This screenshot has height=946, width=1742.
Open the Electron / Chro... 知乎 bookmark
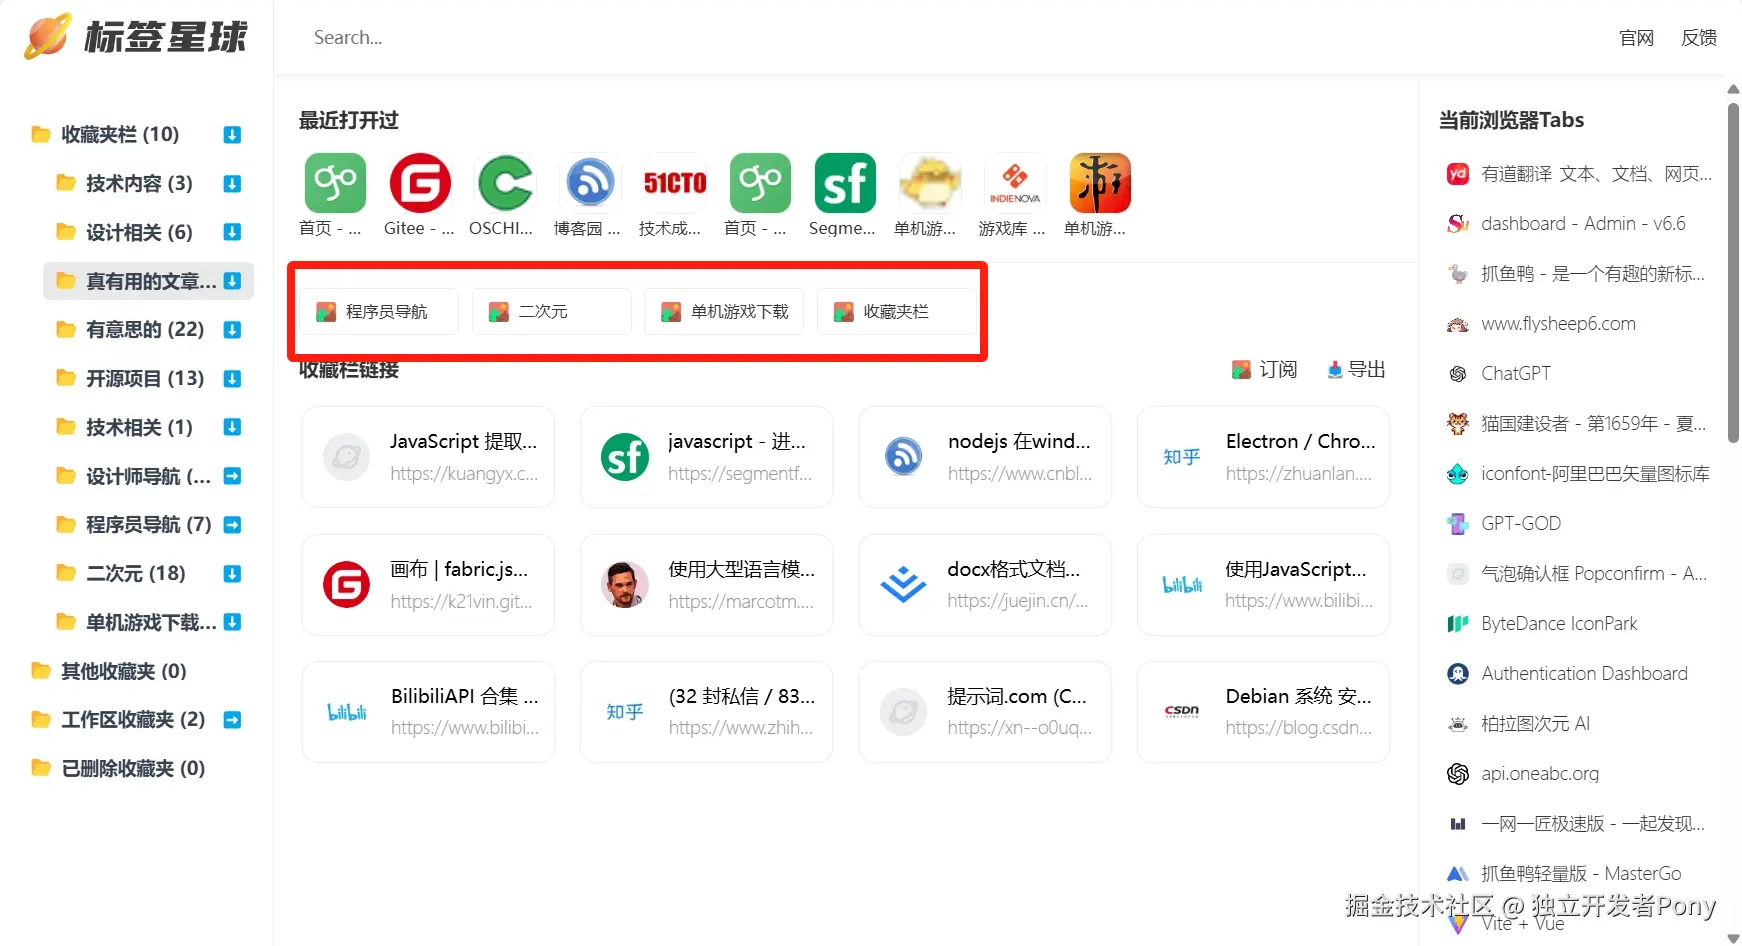(x=1263, y=457)
